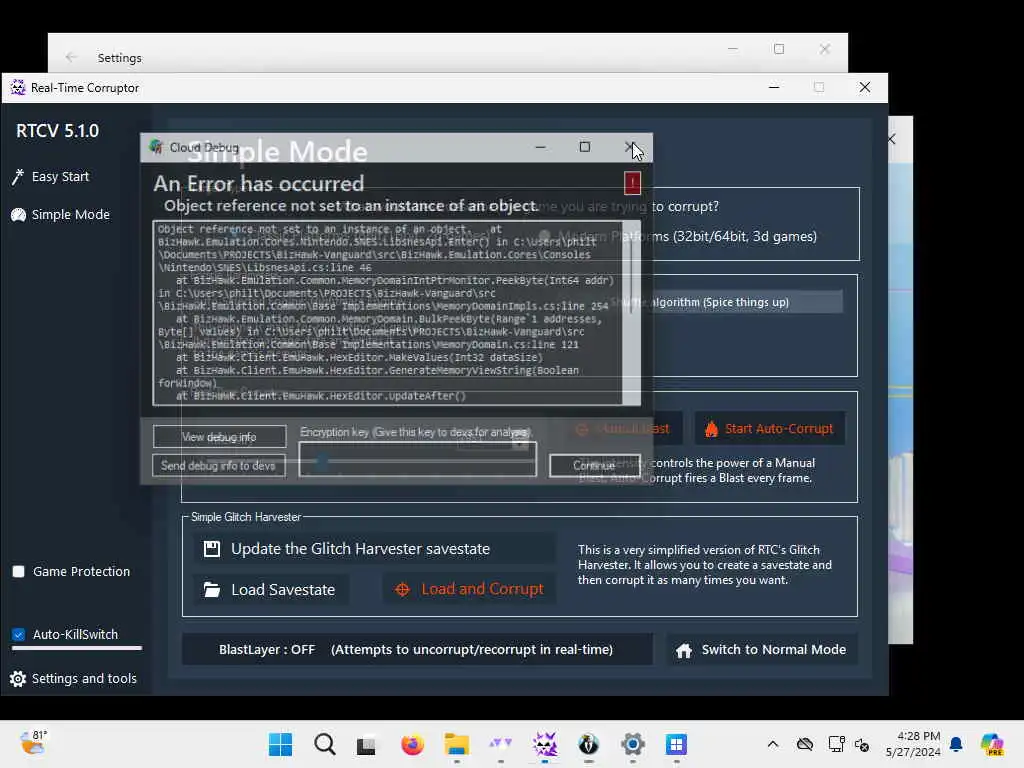This screenshot has width=1024, height=768.
Task: Open the Settings gear in taskbar
Action: pos(633,744)
